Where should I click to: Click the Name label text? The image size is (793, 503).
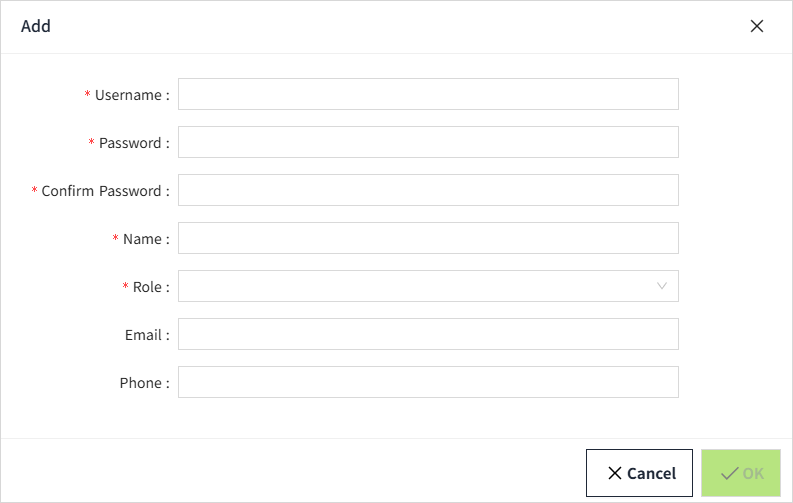click(142, 239)
